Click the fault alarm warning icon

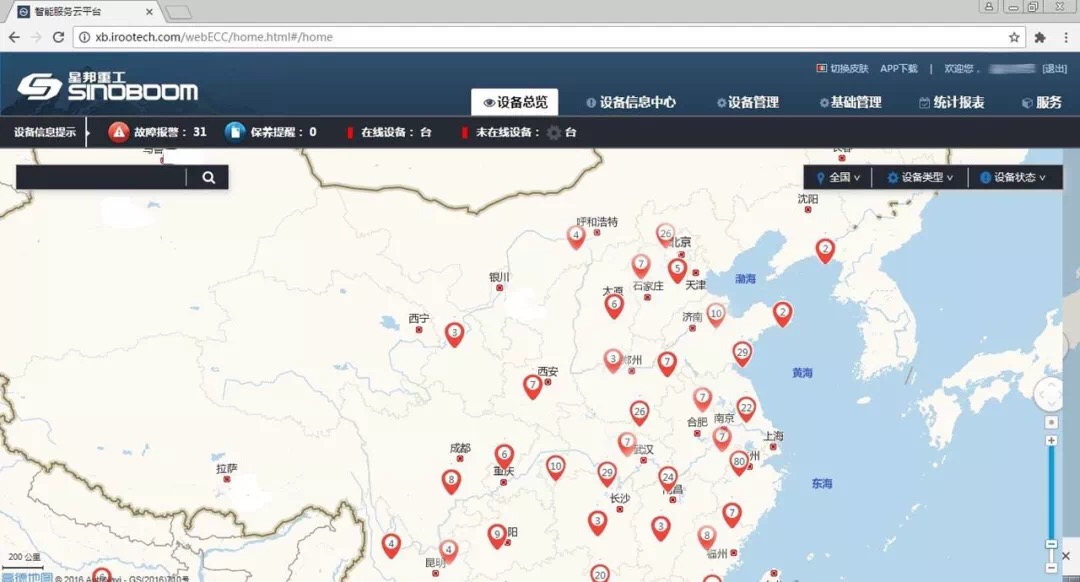pyautogui.click(x=119, y=132)
